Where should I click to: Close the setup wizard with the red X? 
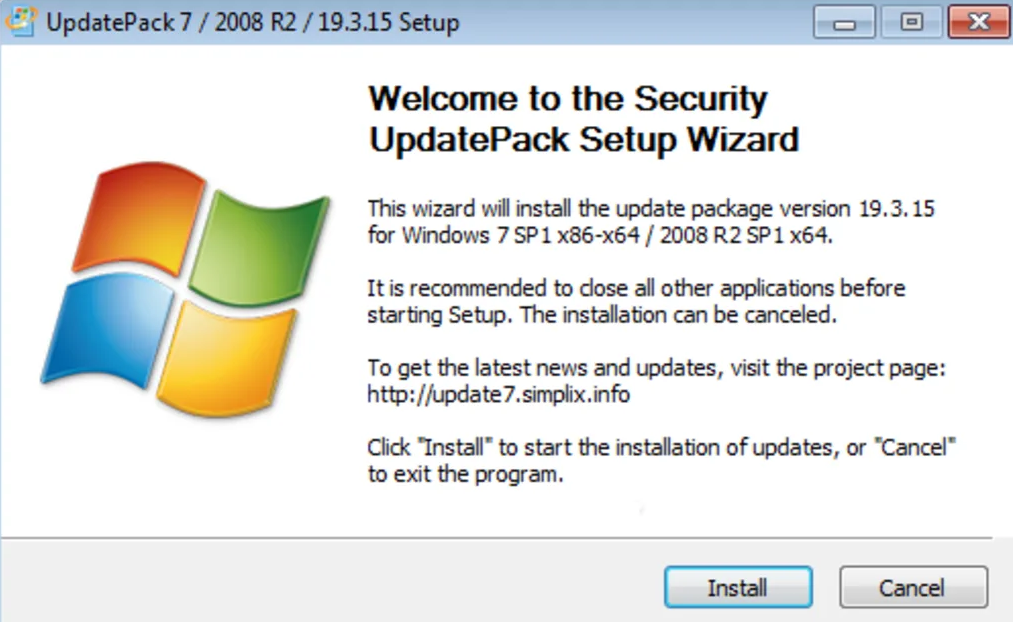pos(979,22)
